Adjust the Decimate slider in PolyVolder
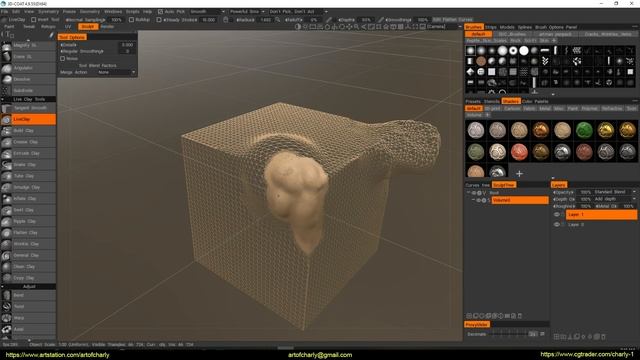This screenshot has width=640, height=360. (x=513, y=334)
